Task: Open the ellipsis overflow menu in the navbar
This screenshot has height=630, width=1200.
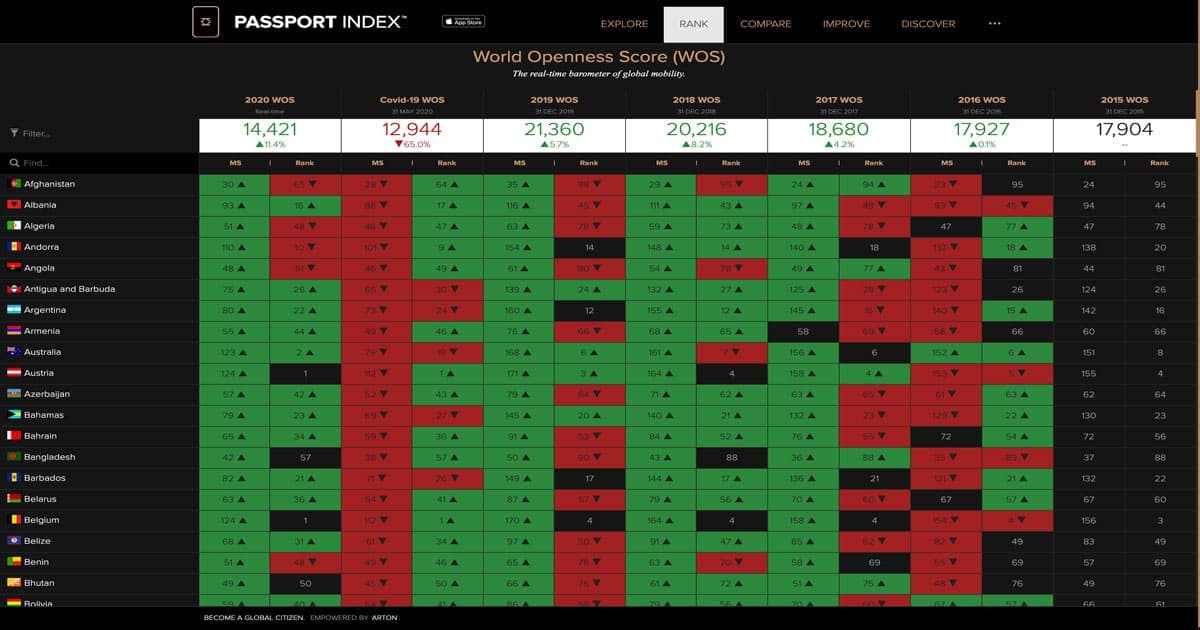Action: 994,23
